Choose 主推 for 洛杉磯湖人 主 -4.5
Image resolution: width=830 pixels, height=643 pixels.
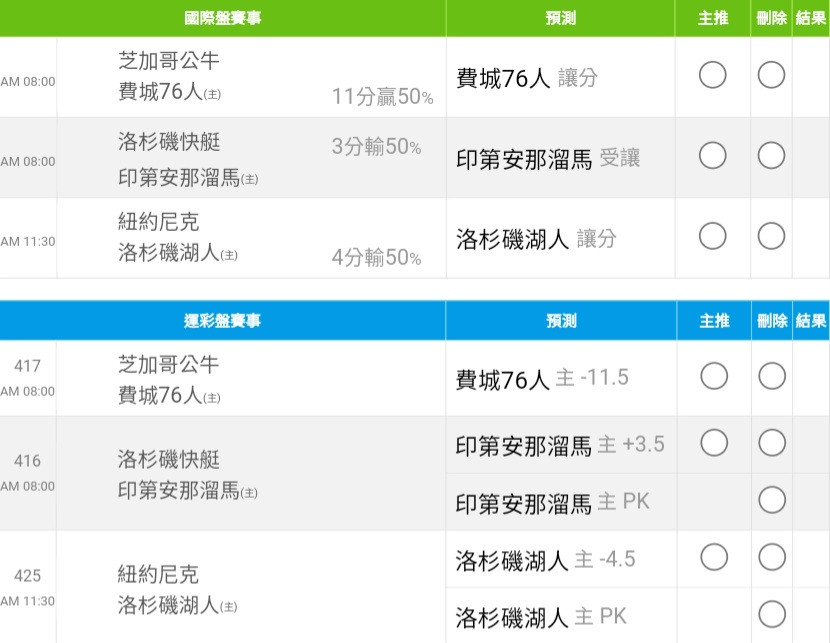click(x=714, y=557)
